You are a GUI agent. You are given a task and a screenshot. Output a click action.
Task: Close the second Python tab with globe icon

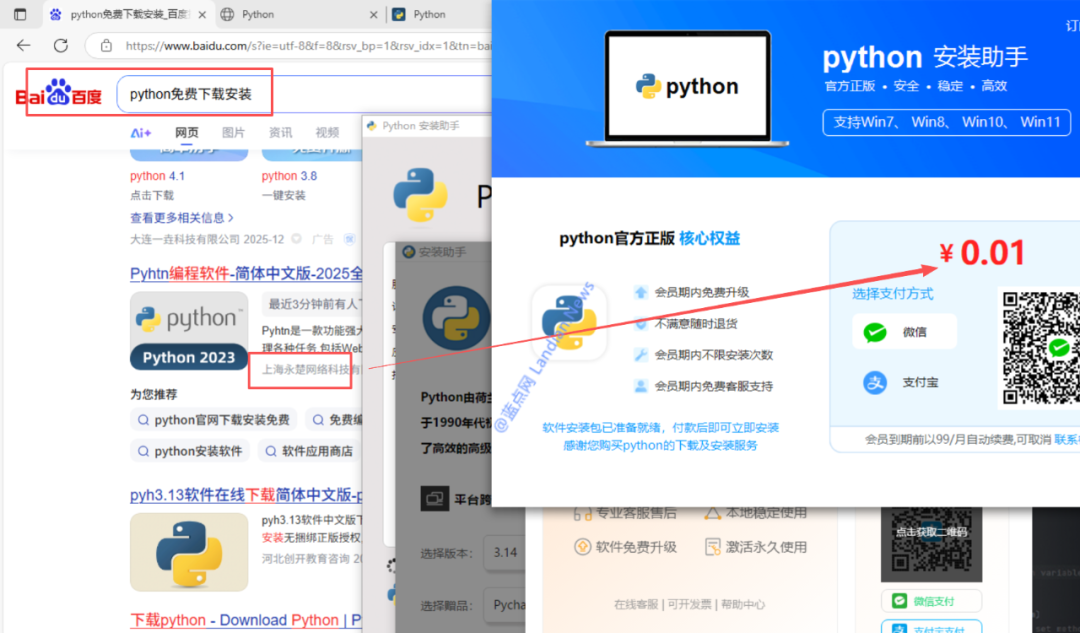pyautogui.click(x=373, y=14)
